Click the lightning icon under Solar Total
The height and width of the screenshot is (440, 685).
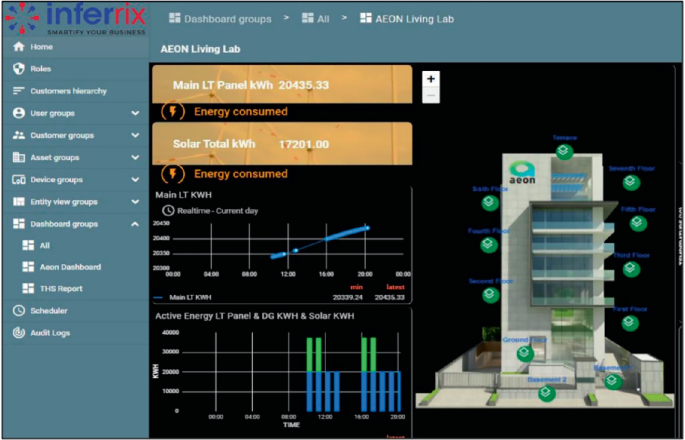(x=173, y=174)
